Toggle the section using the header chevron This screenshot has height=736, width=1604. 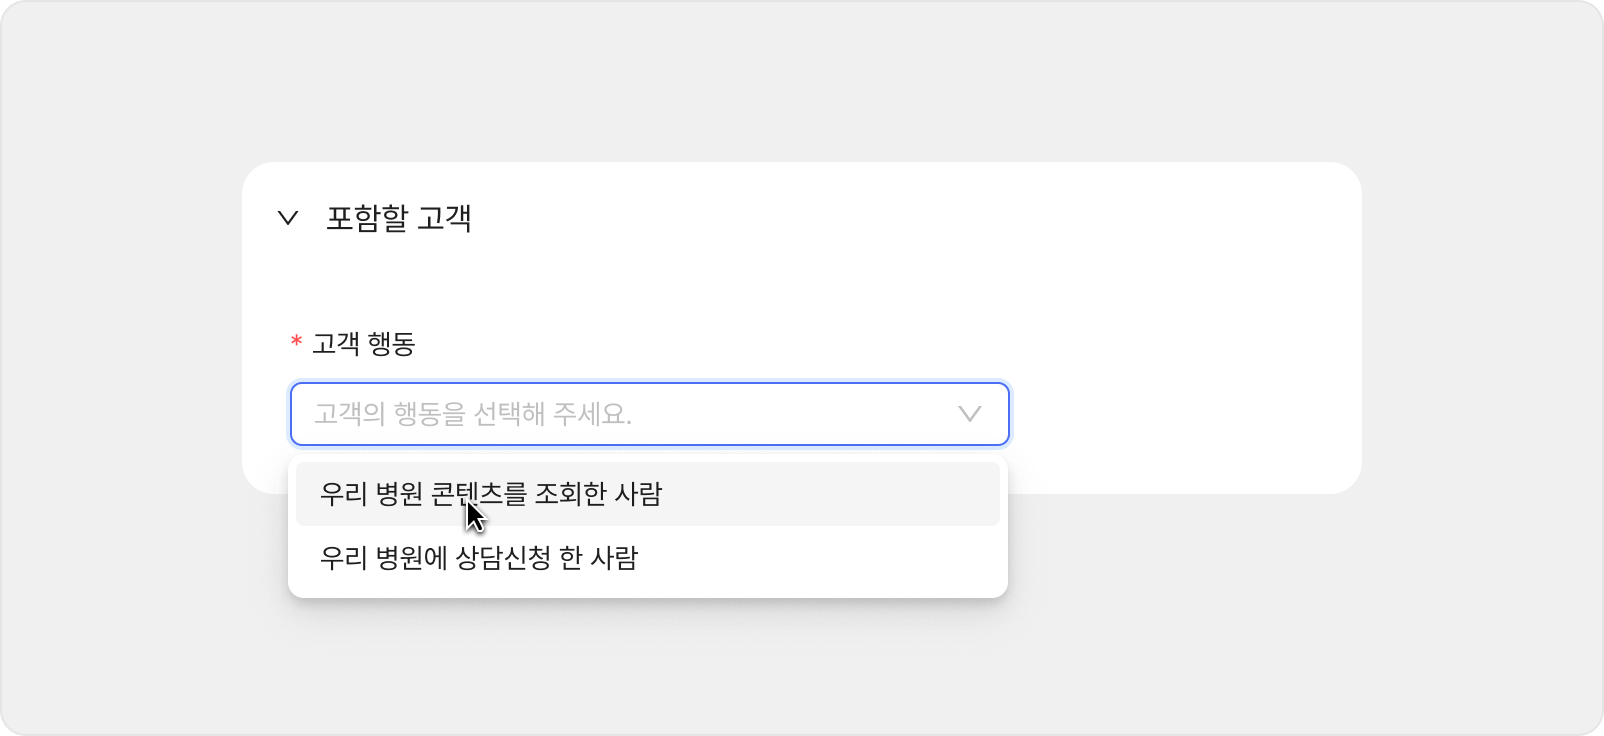(x=288, y=218)
